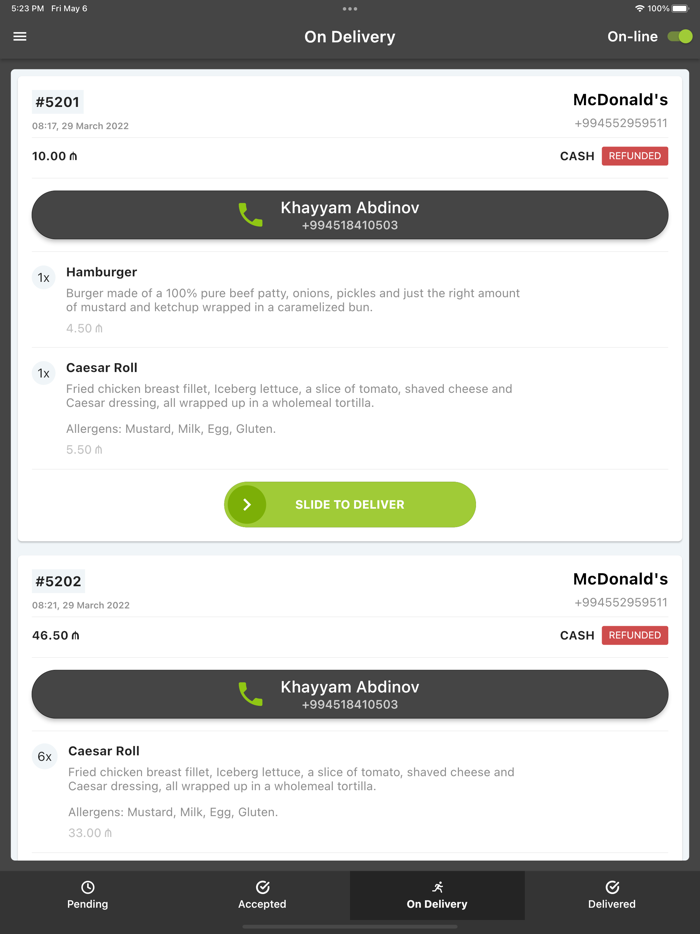The image size is (700, 934).
Task: Switch to the Pending tab
Action: (x=87, y=895)
